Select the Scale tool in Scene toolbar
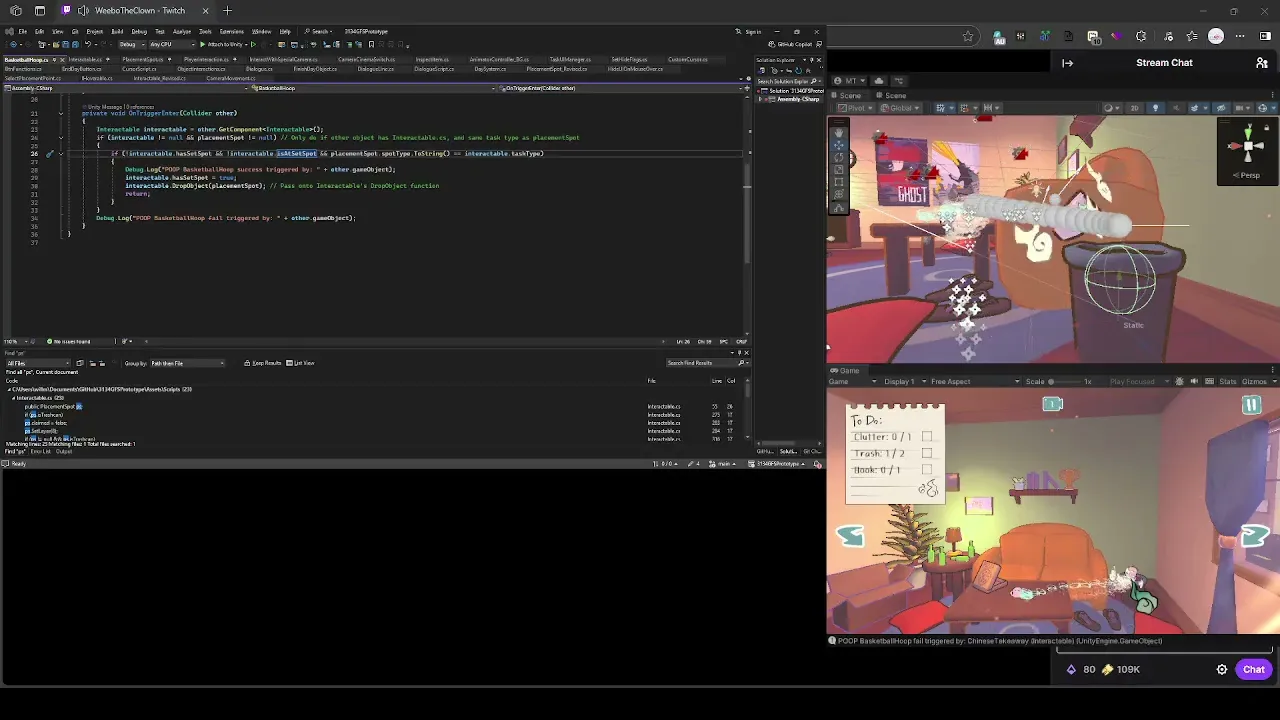The height and width of the screenshot is (720, 1280). tap(839, 169)
